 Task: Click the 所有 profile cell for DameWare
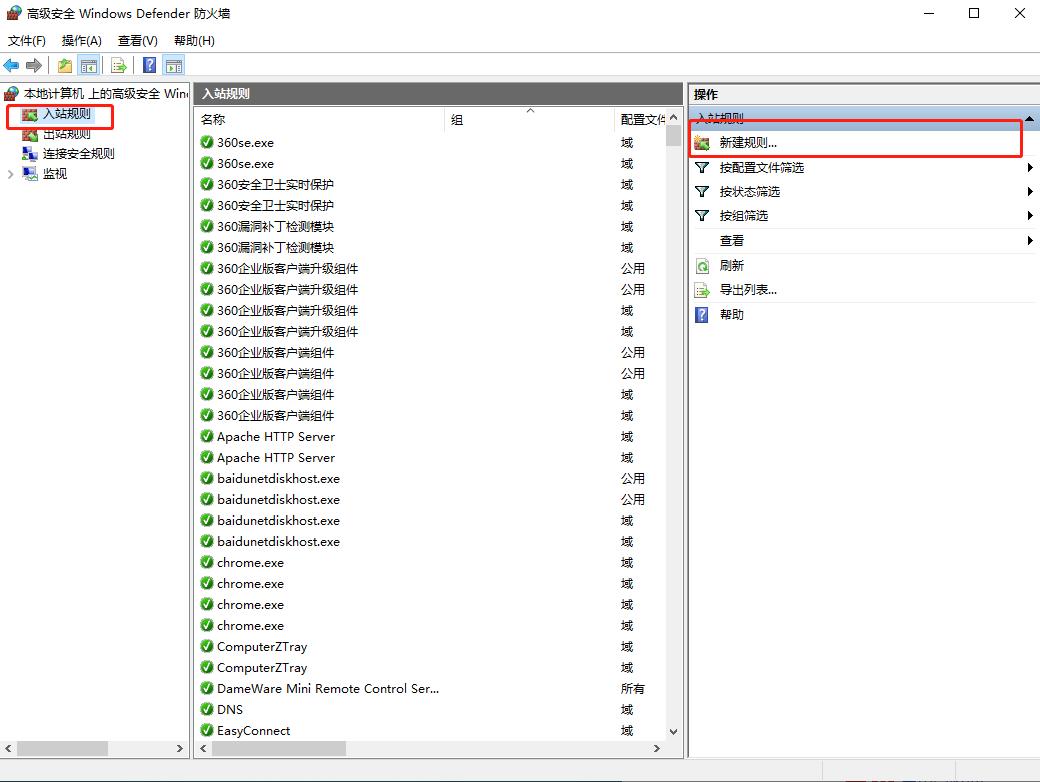point(633,688)
